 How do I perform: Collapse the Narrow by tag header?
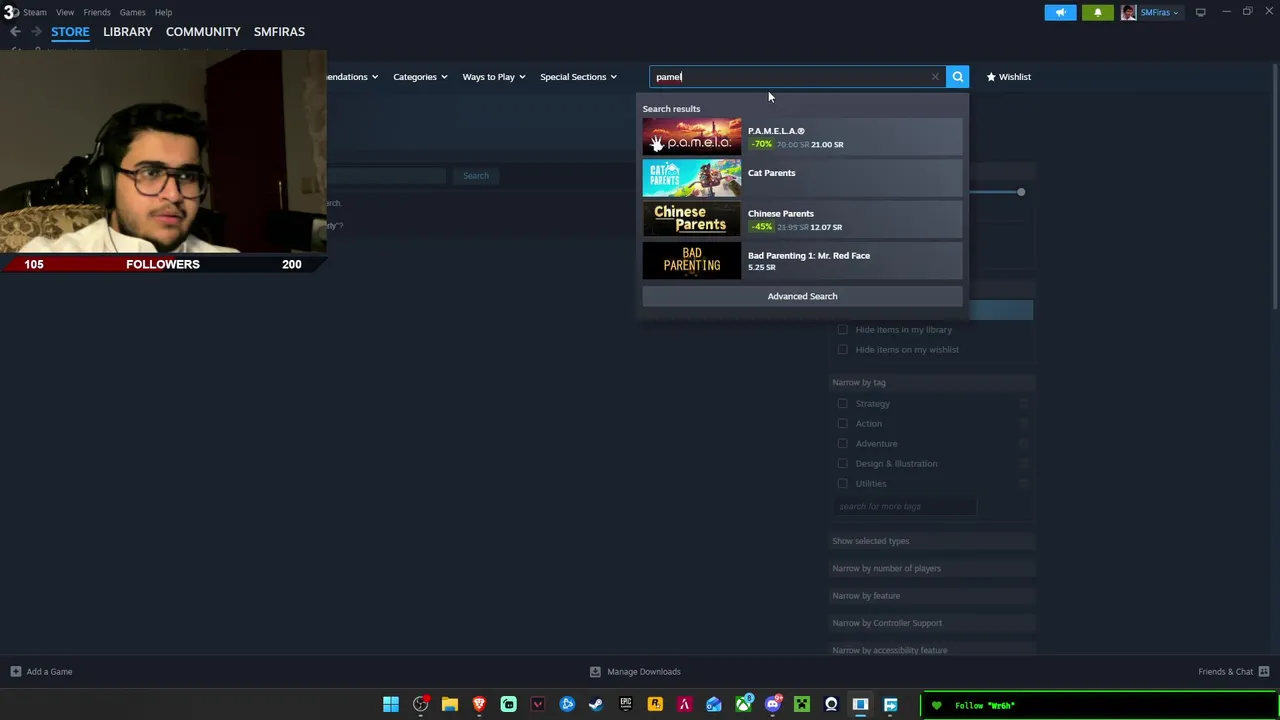(932, 382)
